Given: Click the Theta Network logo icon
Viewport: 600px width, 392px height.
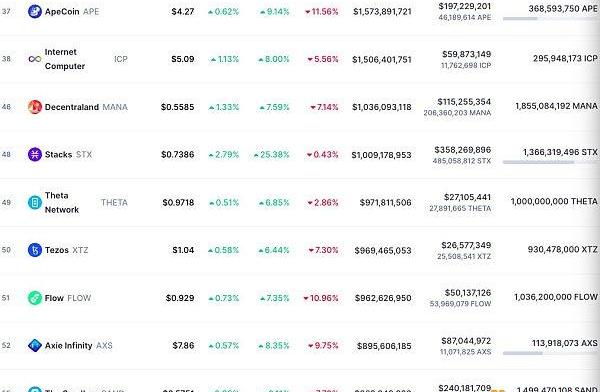Looking at the screenshot, I should click(35, 203).
